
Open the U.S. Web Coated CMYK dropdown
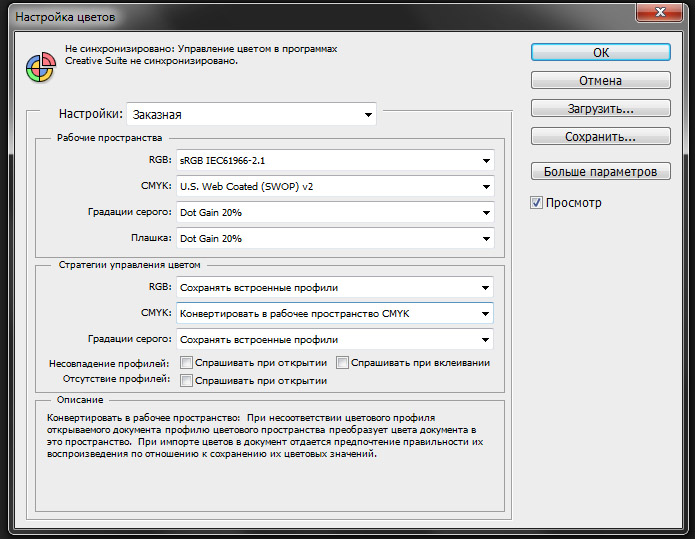[x=335, y=187]
